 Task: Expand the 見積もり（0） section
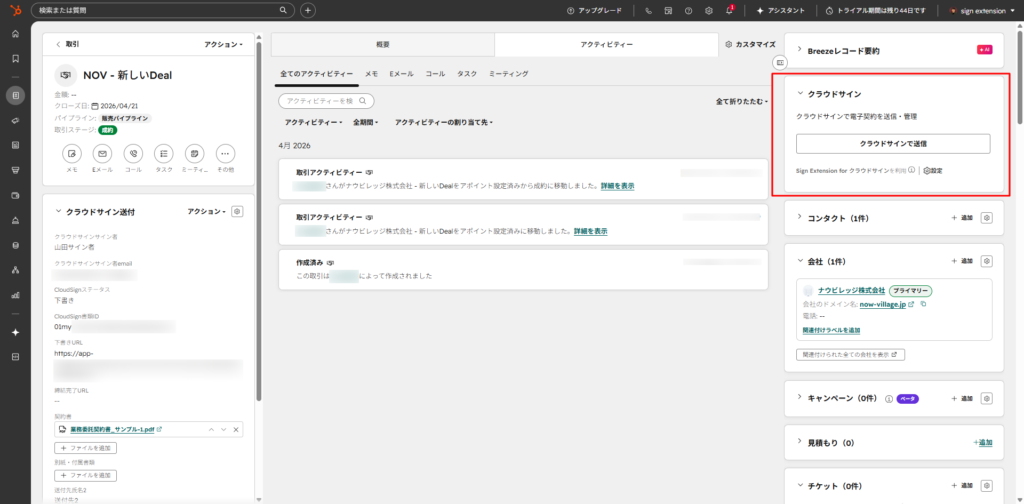tap(799, 442)
